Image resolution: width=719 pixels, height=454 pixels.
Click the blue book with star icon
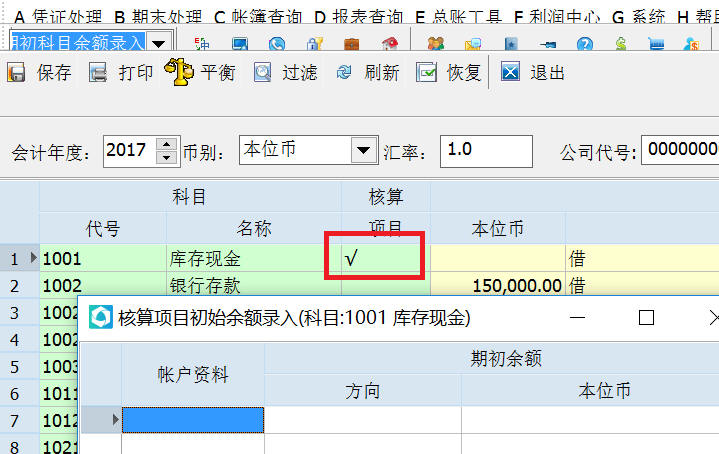click(x=510, y=44)
